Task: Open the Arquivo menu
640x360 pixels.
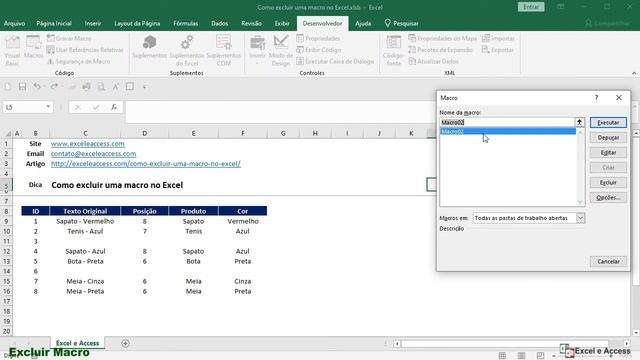Action: click(14, 24)
